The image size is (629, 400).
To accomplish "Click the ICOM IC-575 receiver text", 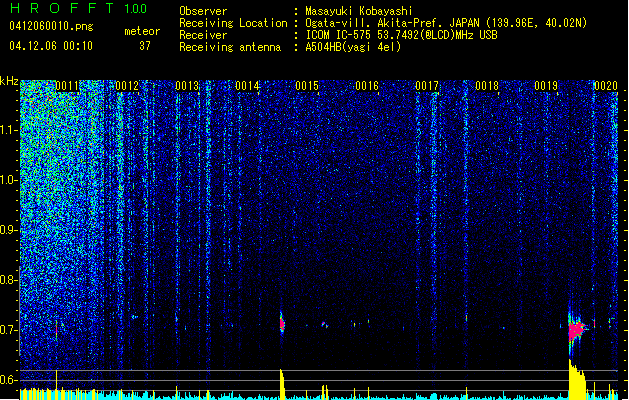I will pyautogui.click(x=401, y=35).
